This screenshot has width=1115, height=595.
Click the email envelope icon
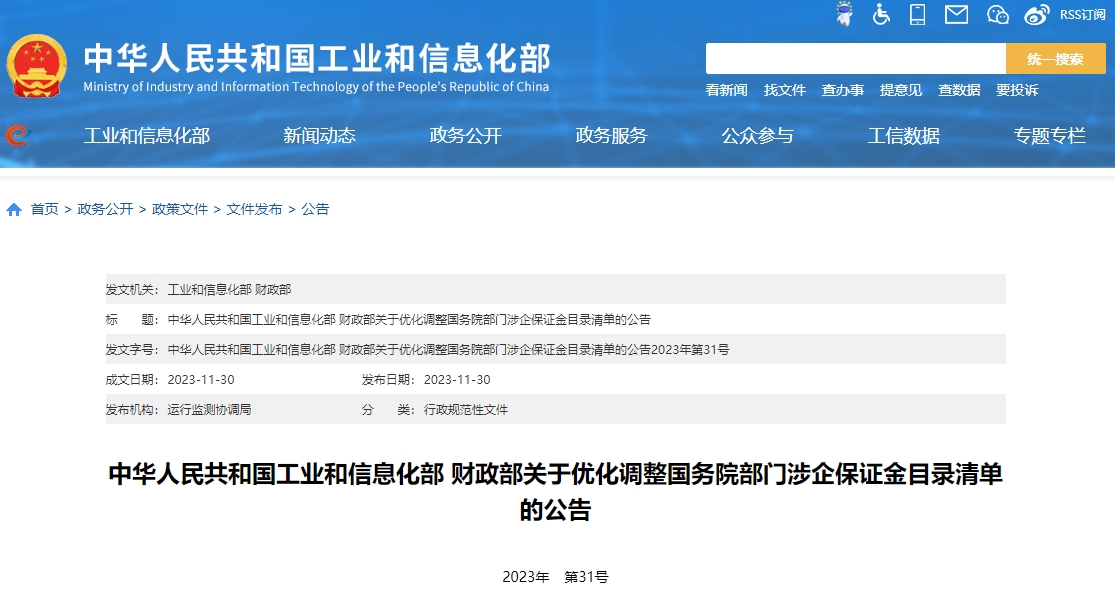(957, 14)
